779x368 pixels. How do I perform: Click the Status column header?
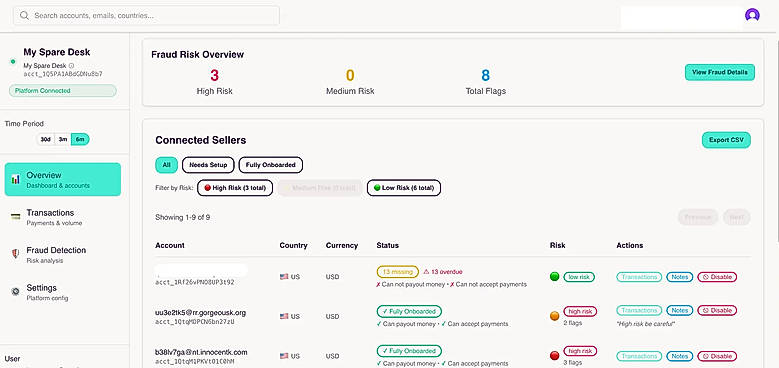[x=388, y=245]
